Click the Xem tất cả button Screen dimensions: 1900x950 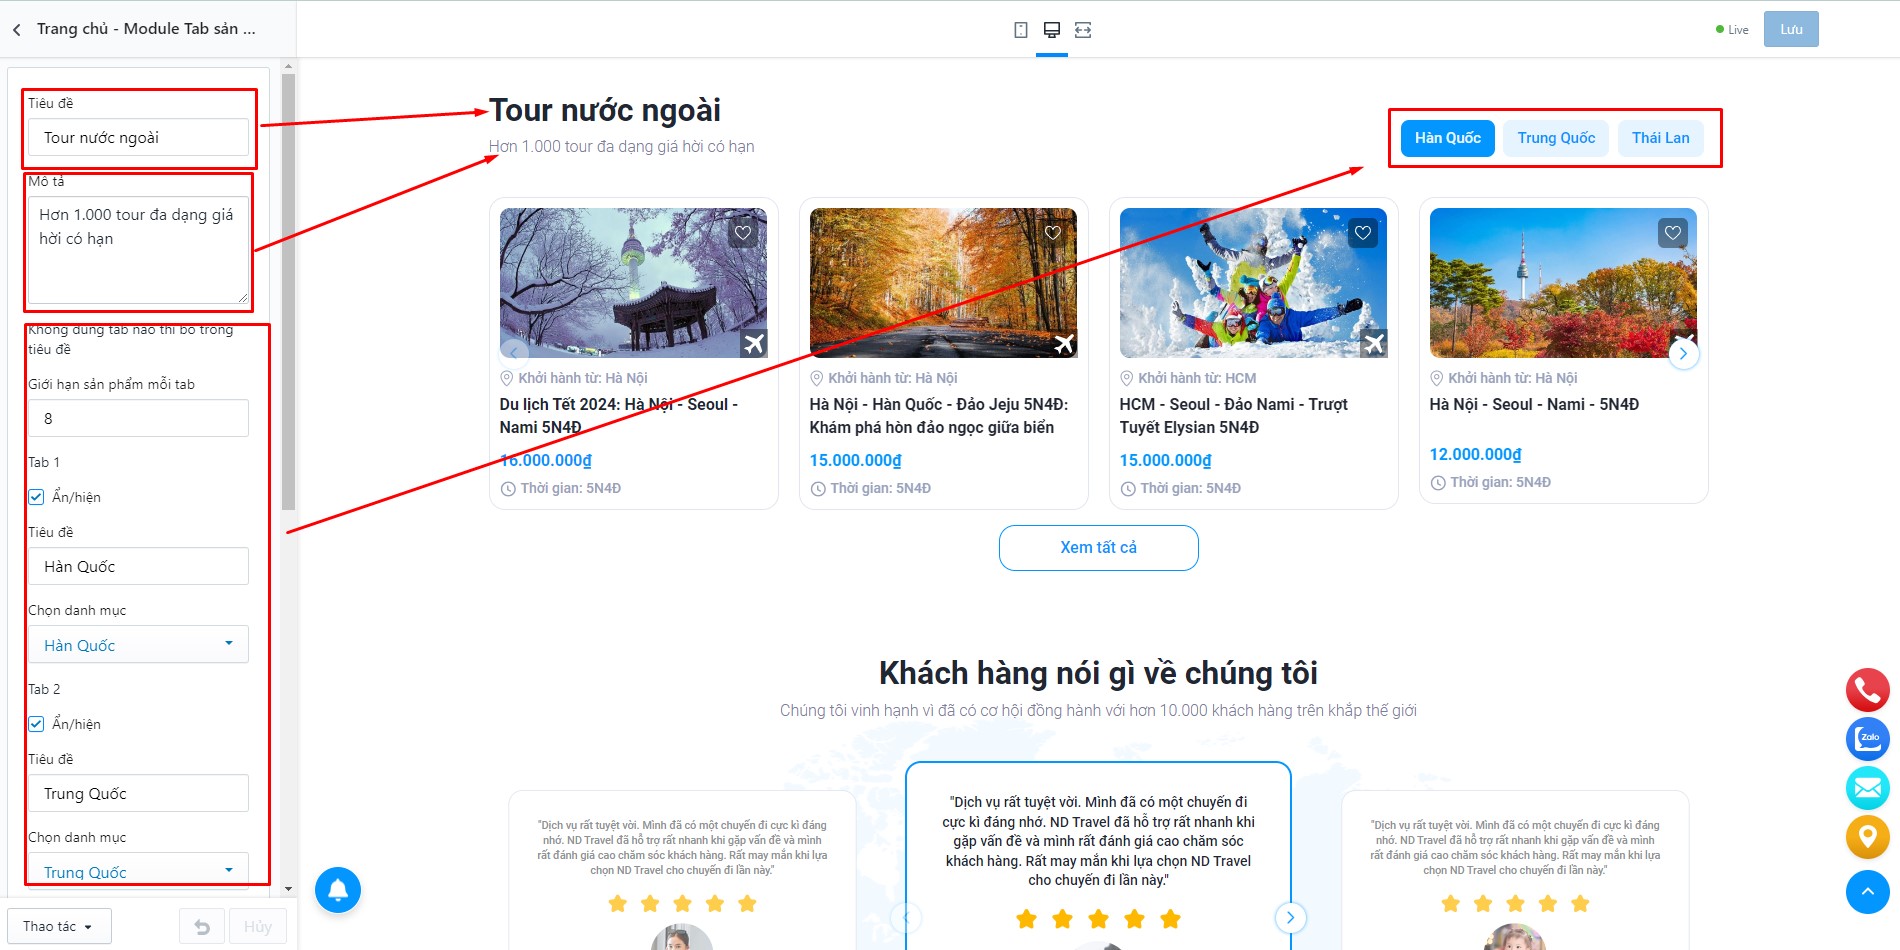click(1099, 548)
